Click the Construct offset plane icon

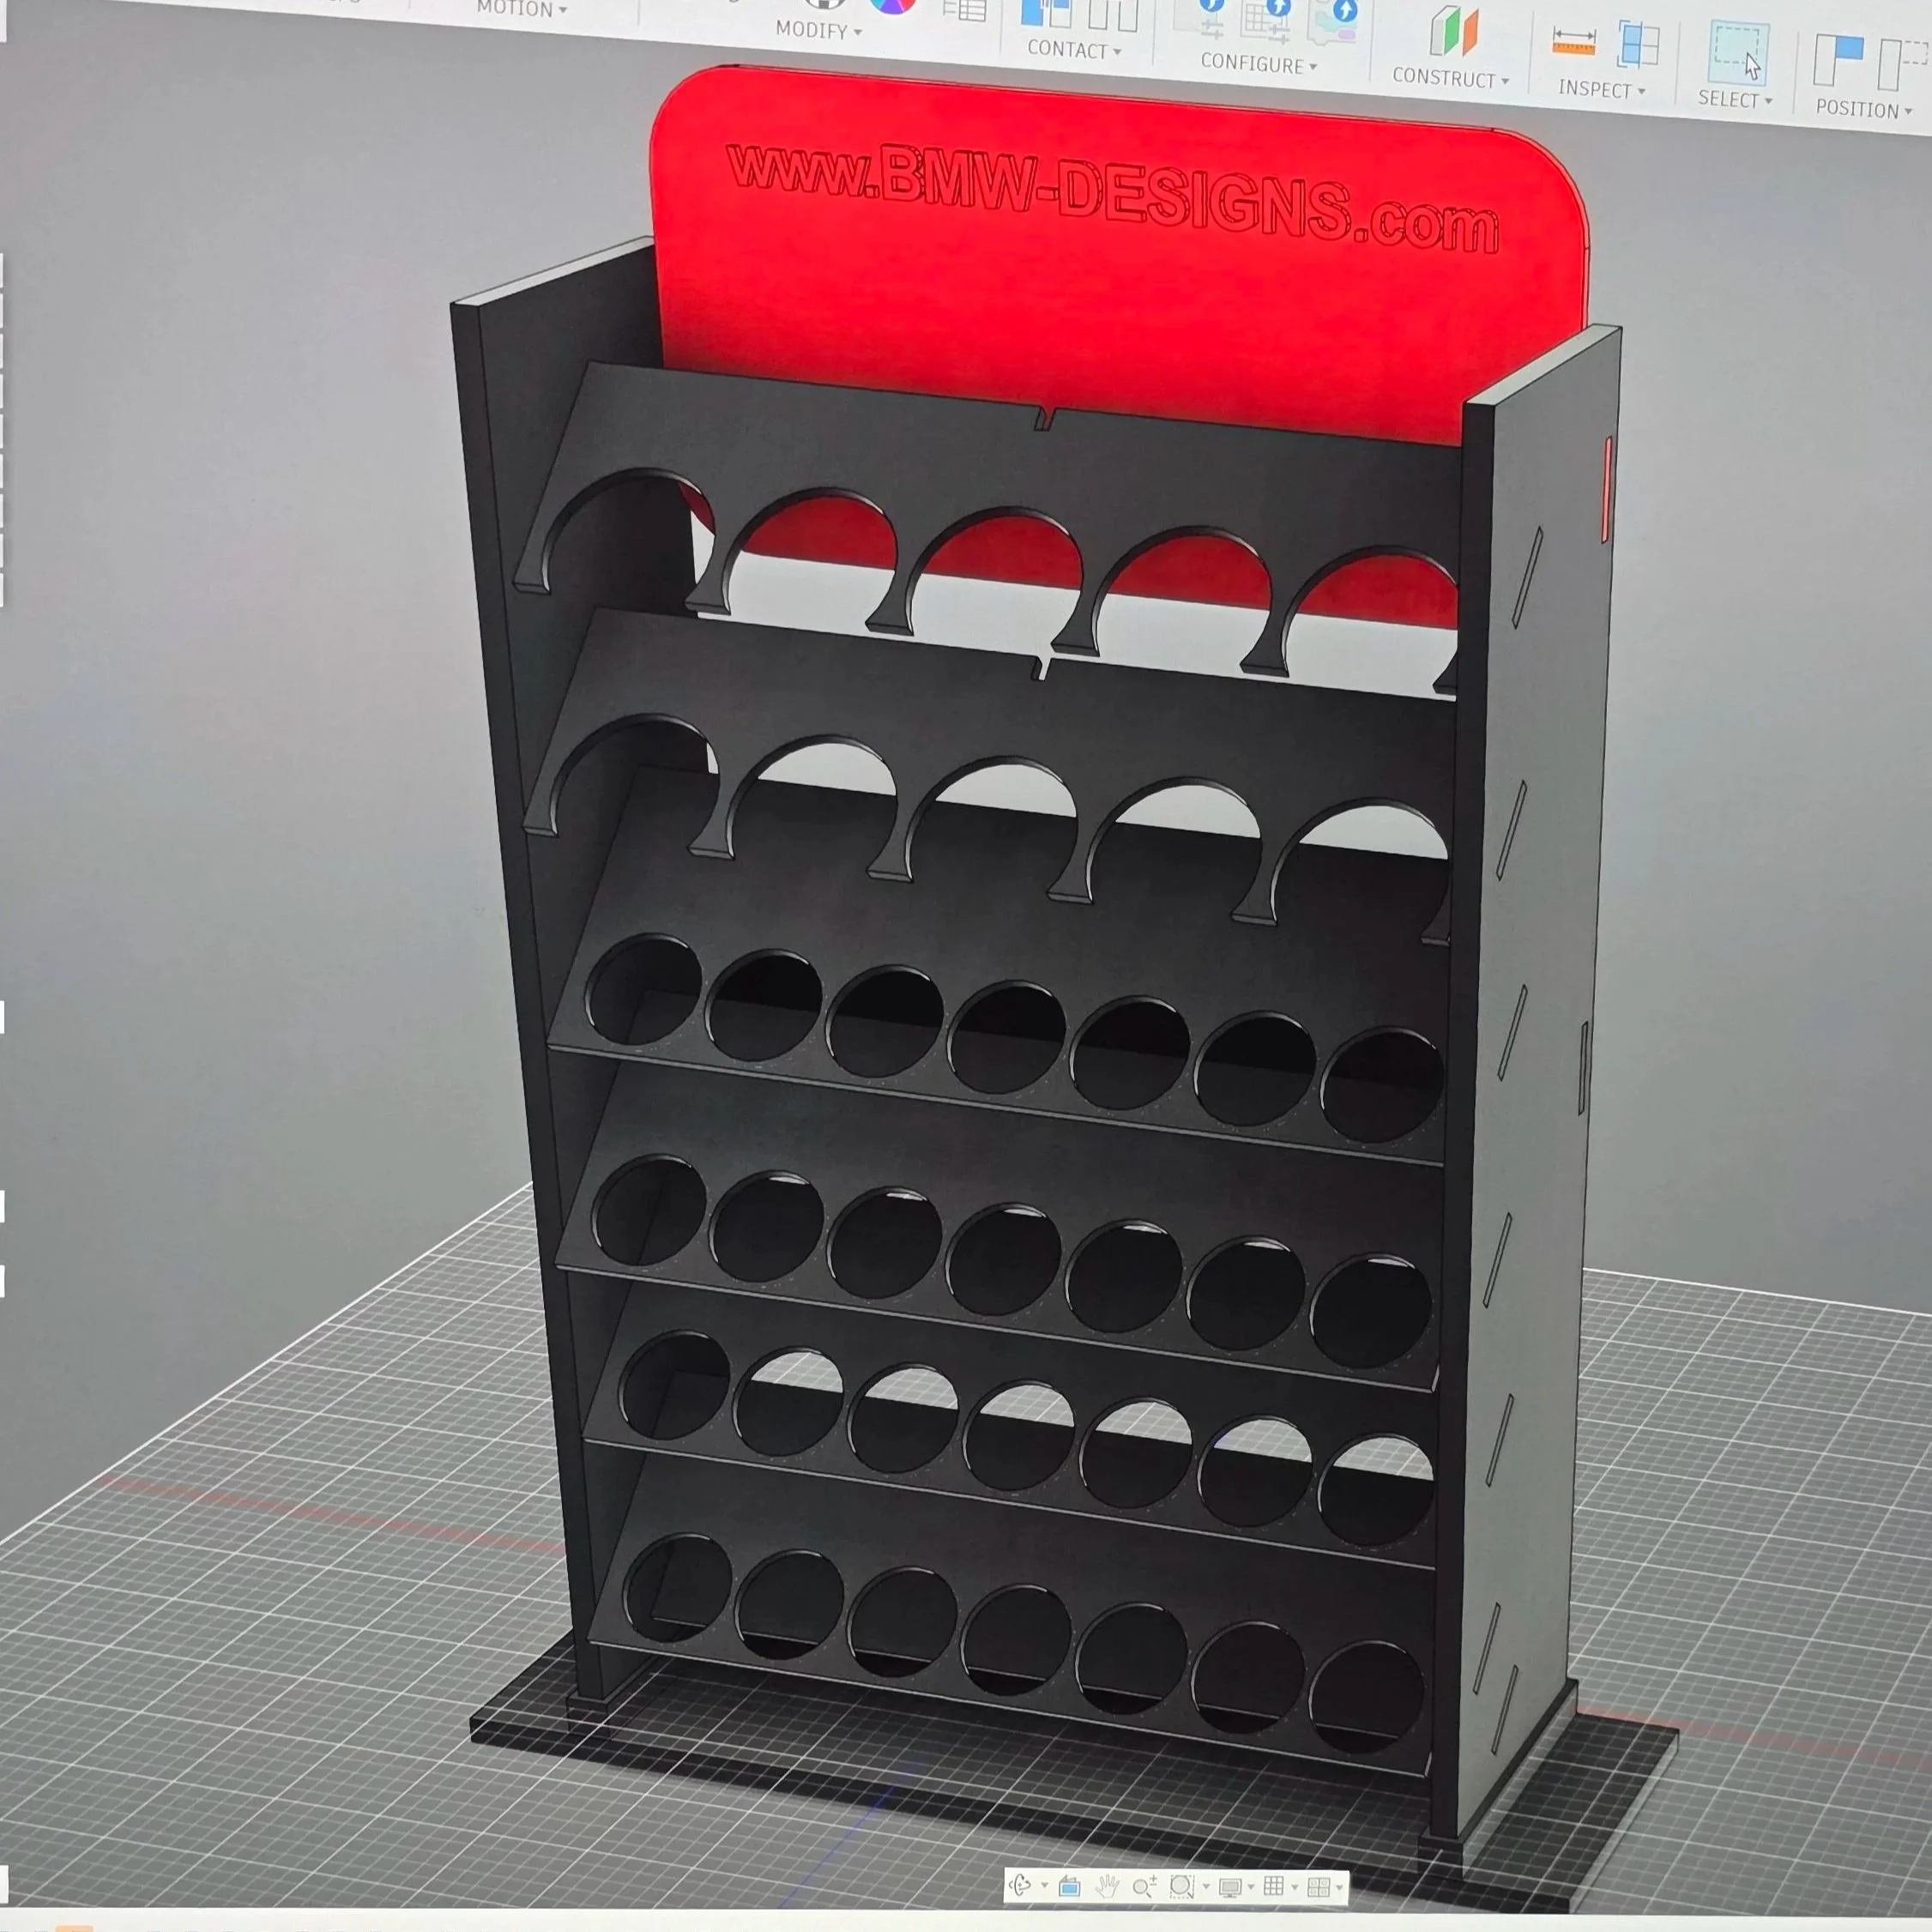click(x=1455, y=30)
